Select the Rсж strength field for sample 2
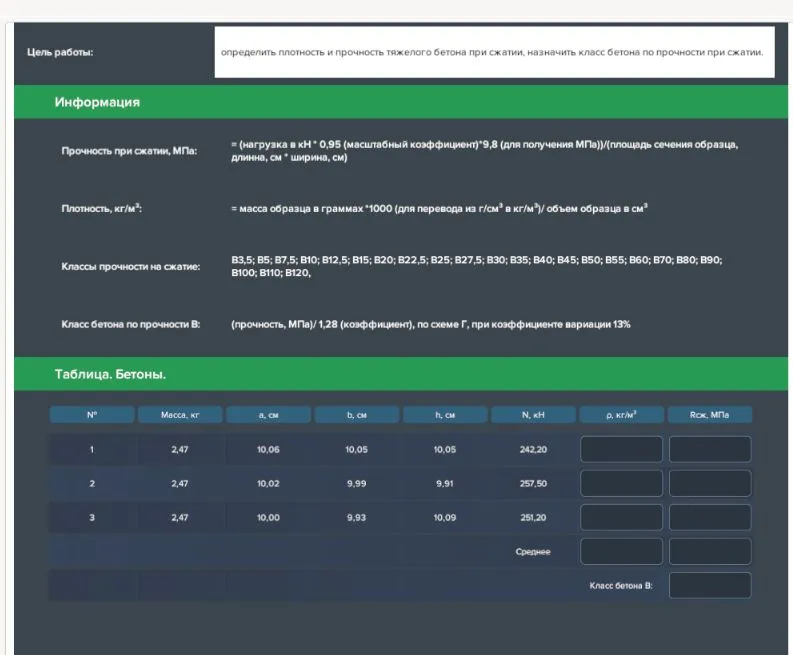 (710, 483)
